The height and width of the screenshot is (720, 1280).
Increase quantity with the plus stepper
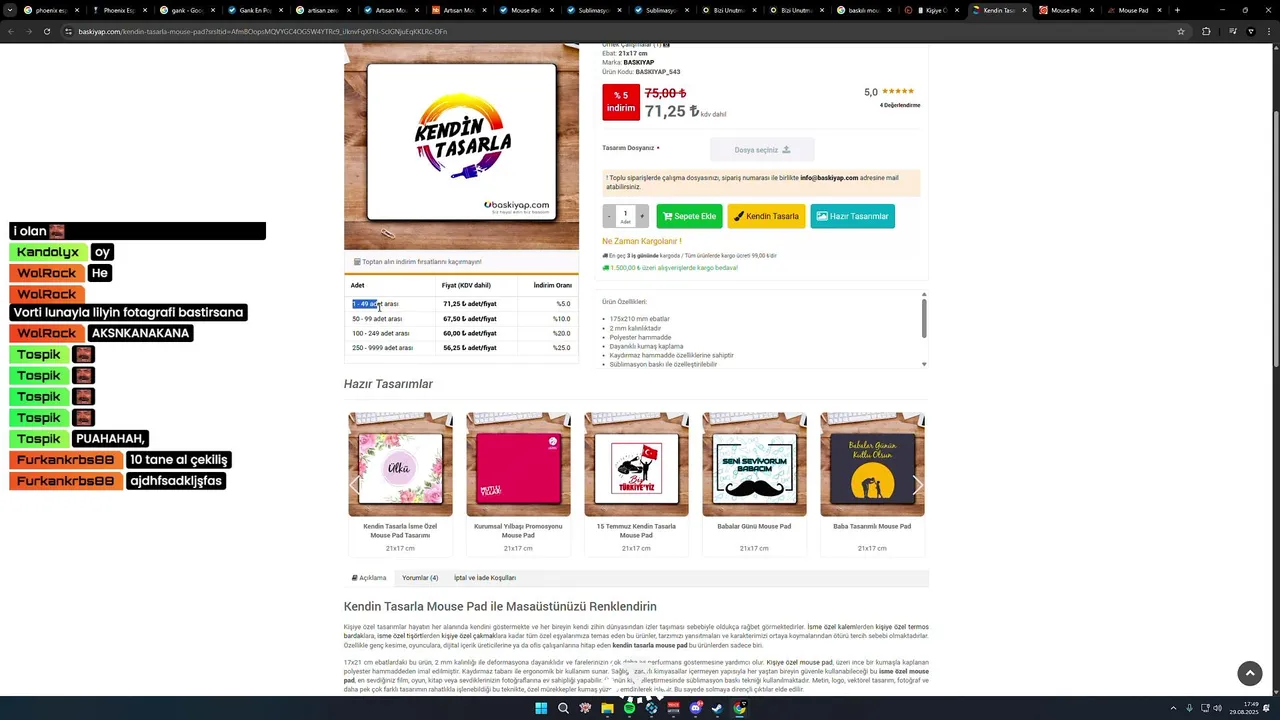pos(642,216)
